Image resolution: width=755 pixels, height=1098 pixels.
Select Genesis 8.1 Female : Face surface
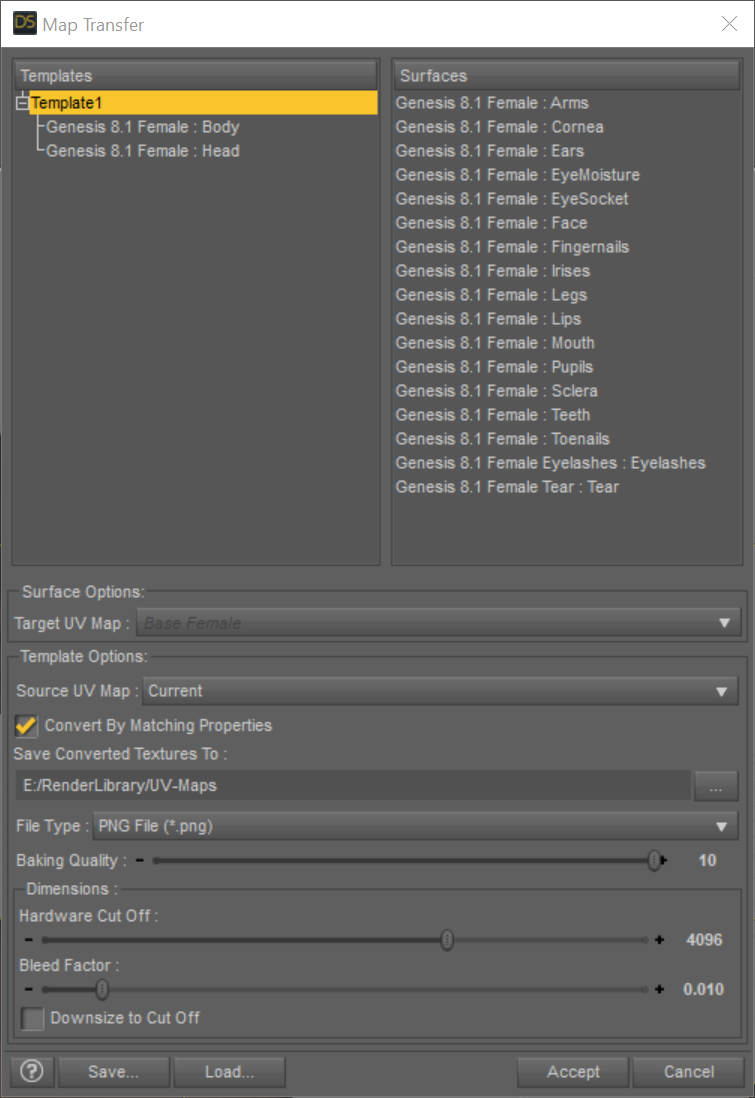492,223
